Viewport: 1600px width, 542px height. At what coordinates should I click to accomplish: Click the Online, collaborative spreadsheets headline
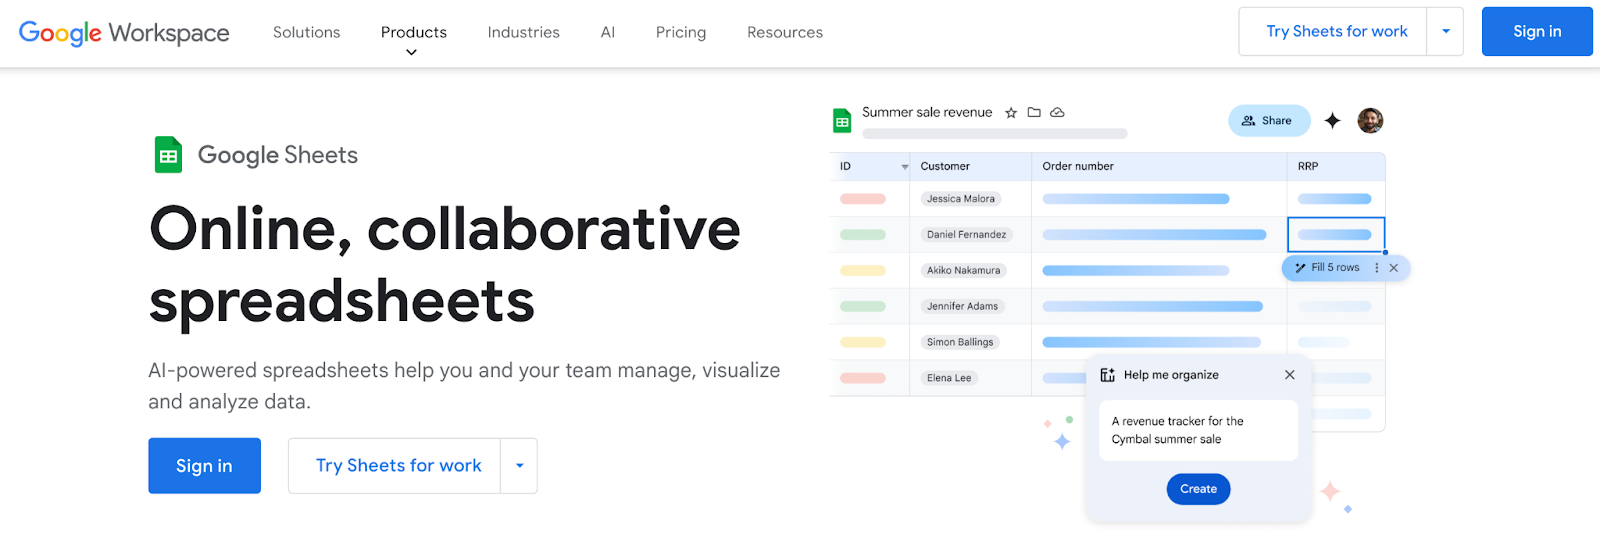click(x=445, y=265)
